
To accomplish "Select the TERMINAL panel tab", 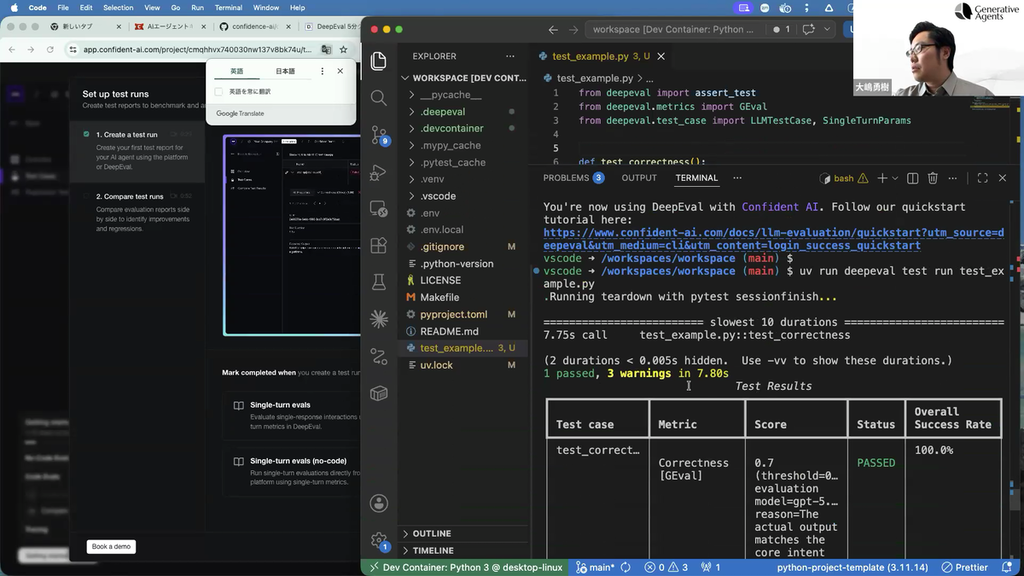I will [x=696, y=178].
